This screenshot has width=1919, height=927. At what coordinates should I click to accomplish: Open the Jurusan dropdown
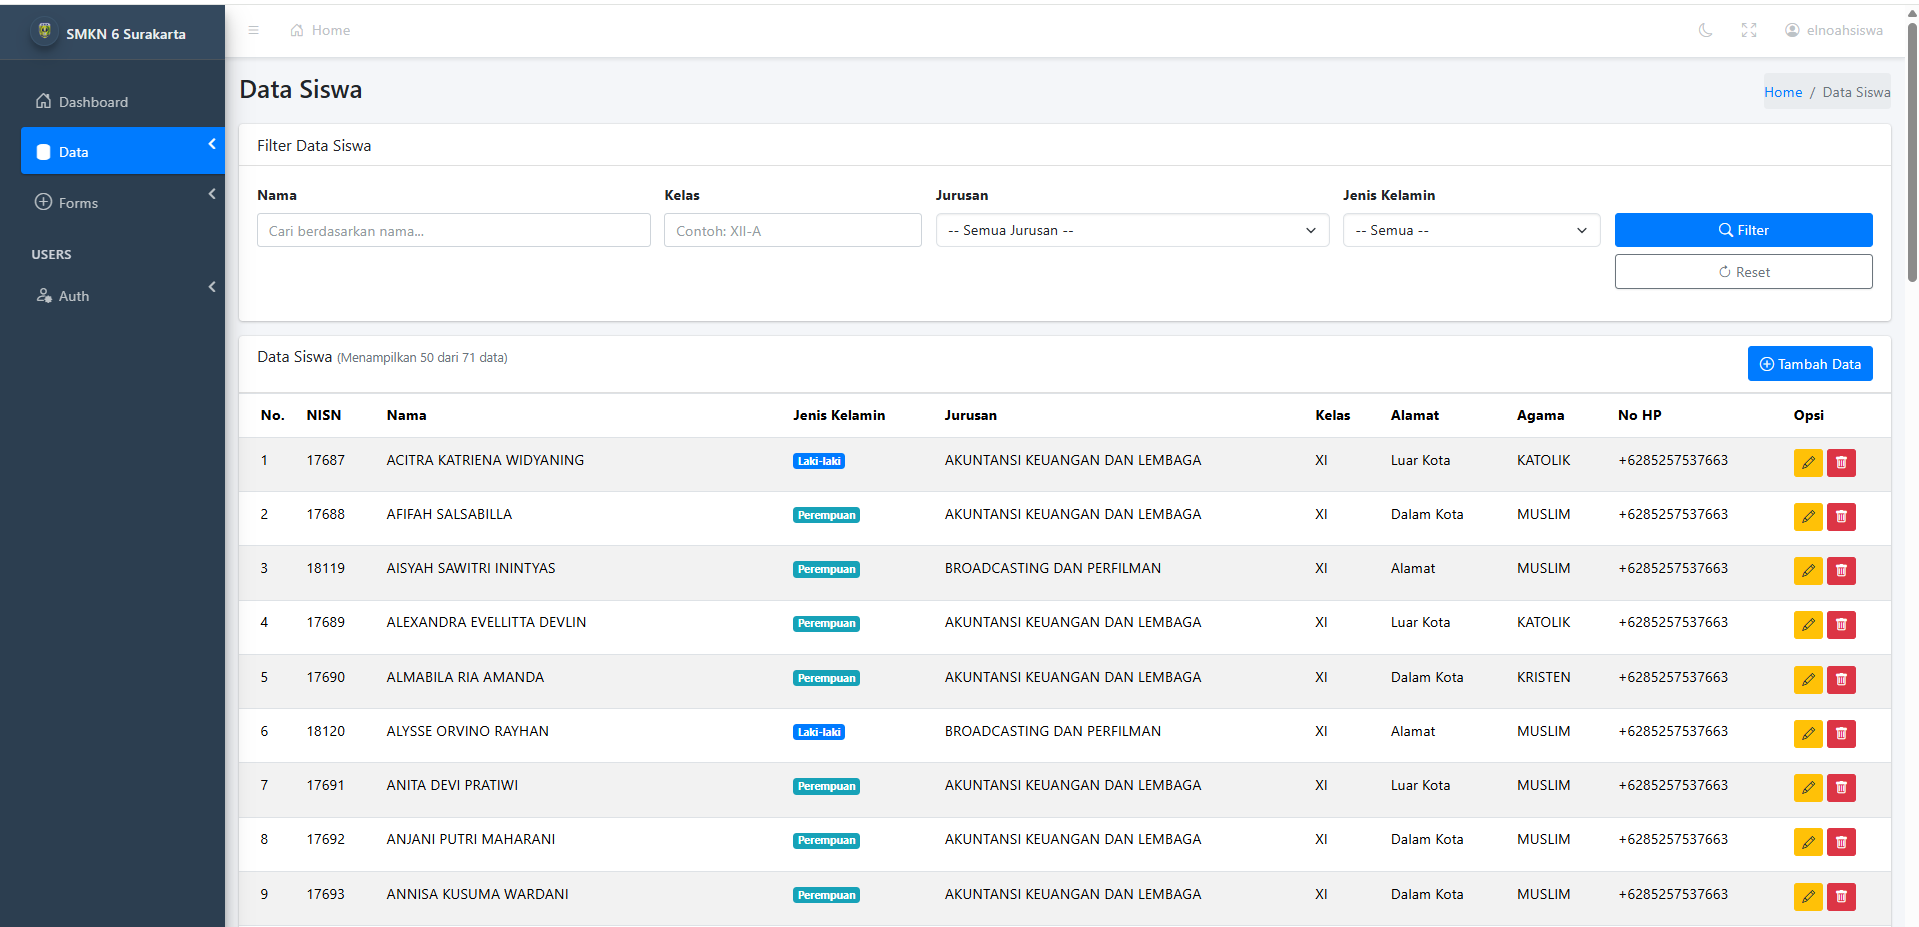[x=1131, y=230]
